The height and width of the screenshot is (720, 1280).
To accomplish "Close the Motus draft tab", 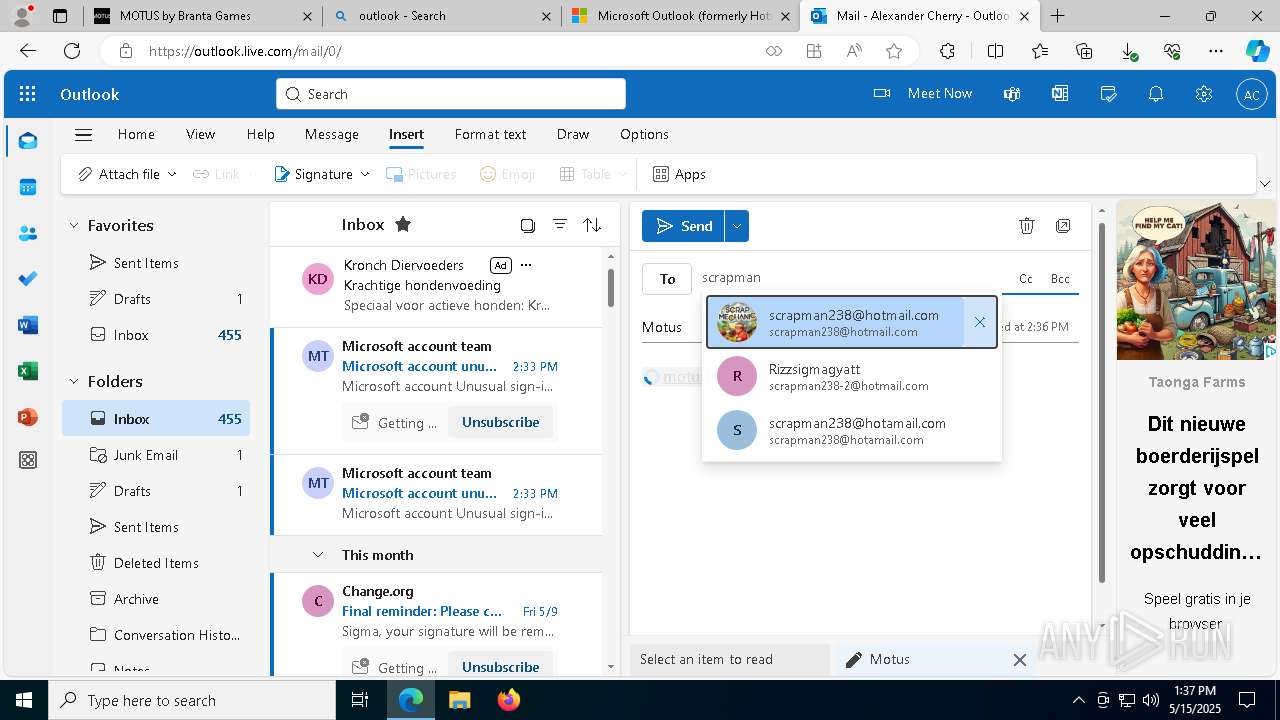I will click(1019, 660).
